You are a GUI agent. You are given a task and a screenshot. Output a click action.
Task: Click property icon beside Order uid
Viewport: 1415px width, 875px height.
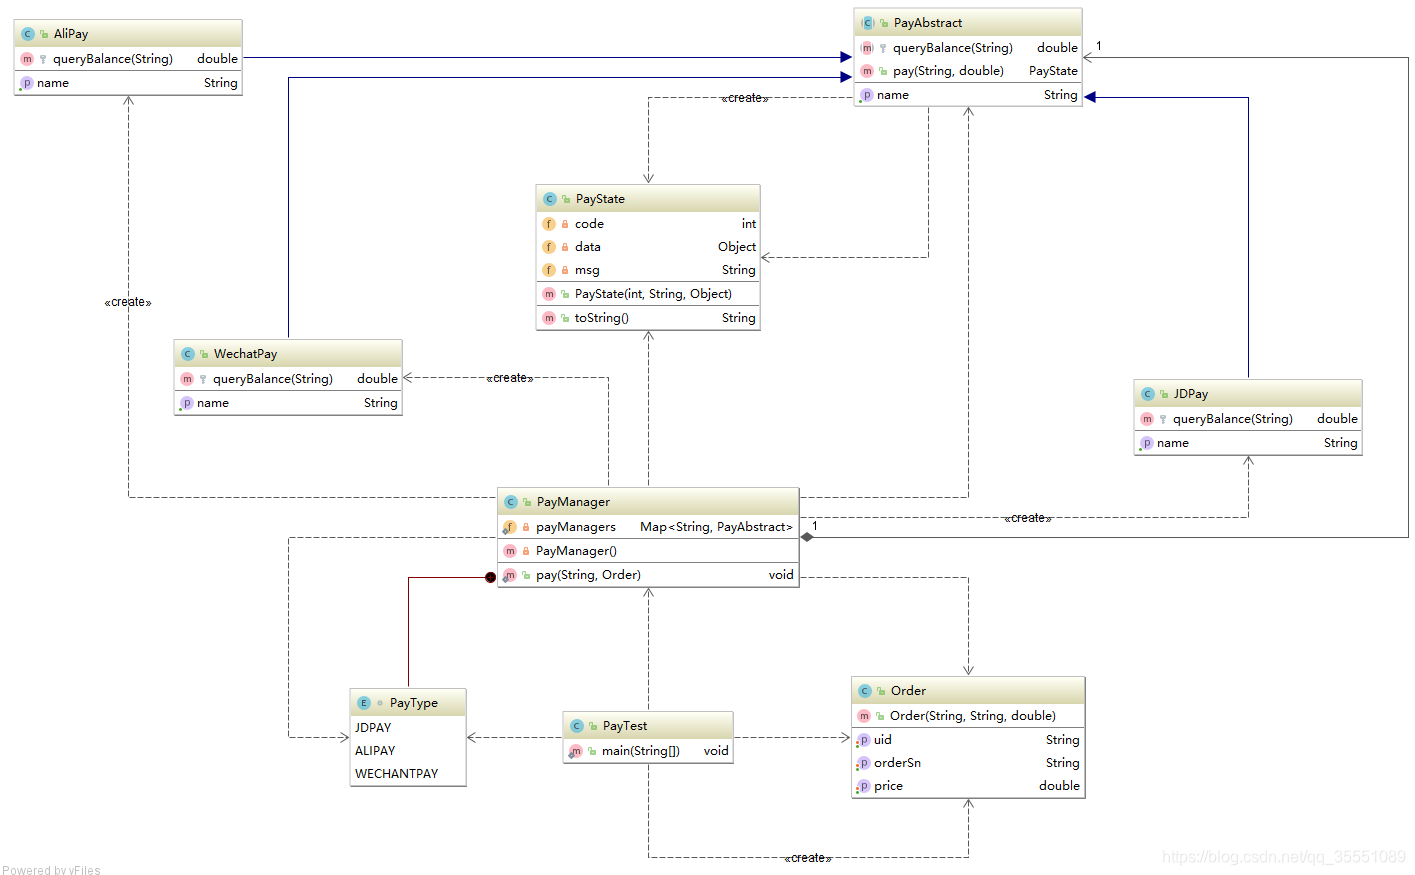coord(864,740)
